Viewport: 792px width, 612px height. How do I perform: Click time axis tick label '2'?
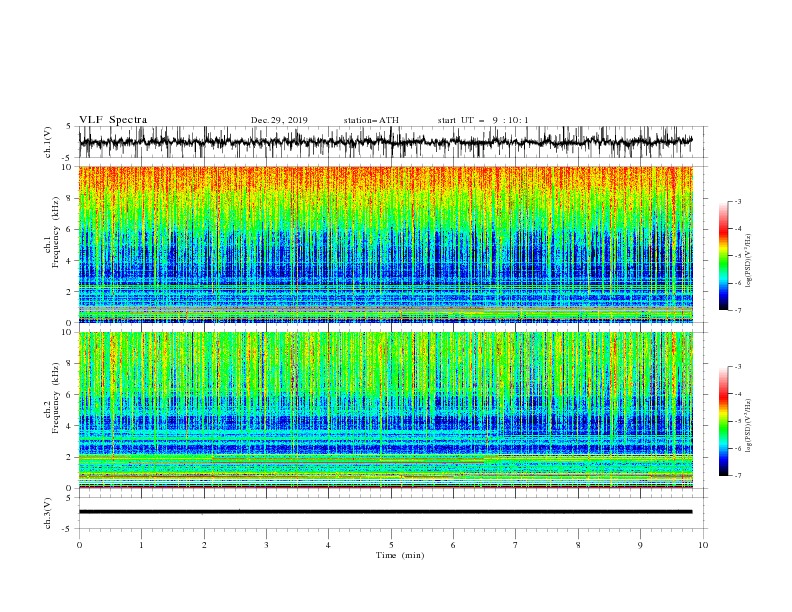(x=204, y=545)
